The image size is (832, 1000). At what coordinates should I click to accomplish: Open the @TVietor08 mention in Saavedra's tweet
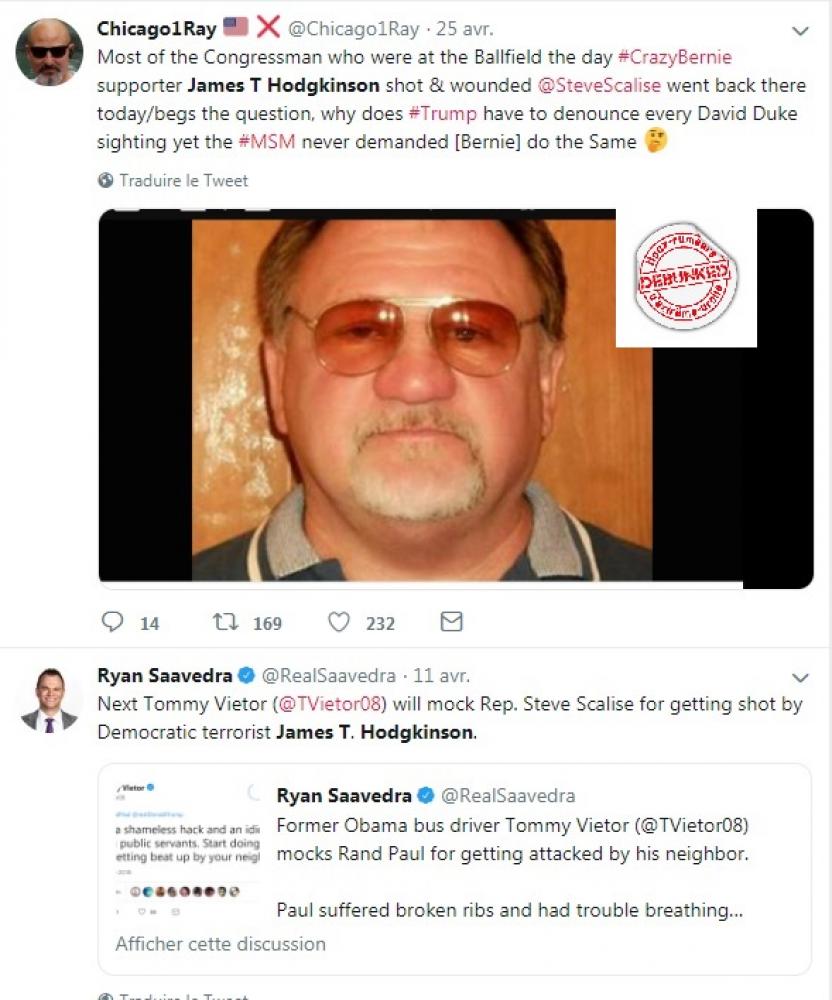[333, 704]
